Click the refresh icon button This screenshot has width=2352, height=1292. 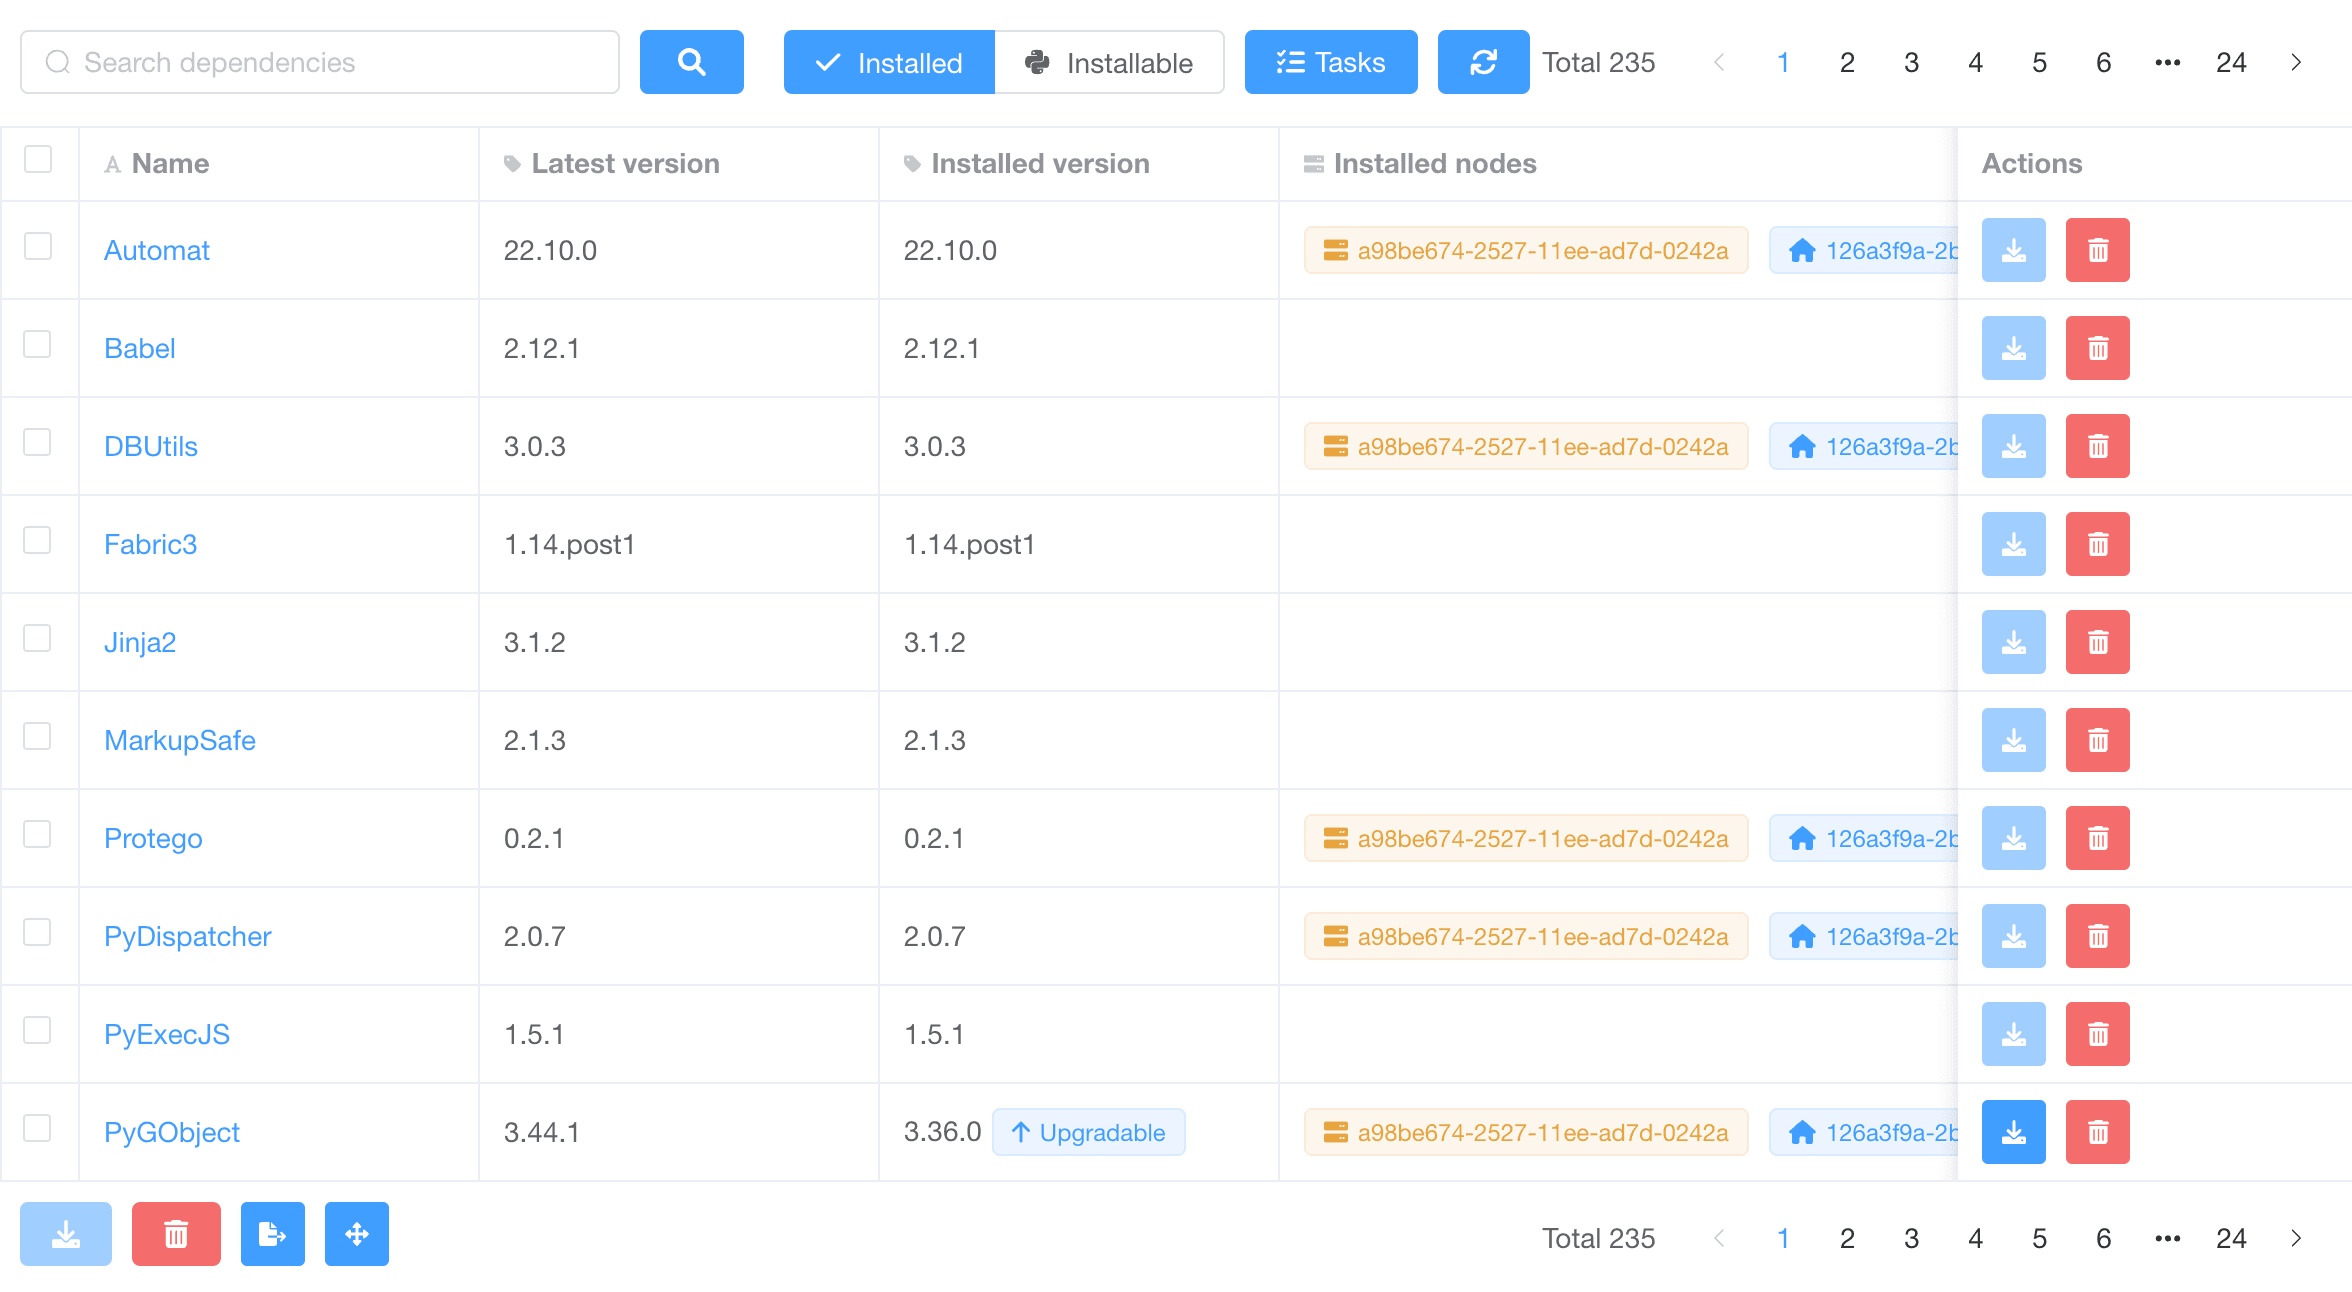point(1483,62)
